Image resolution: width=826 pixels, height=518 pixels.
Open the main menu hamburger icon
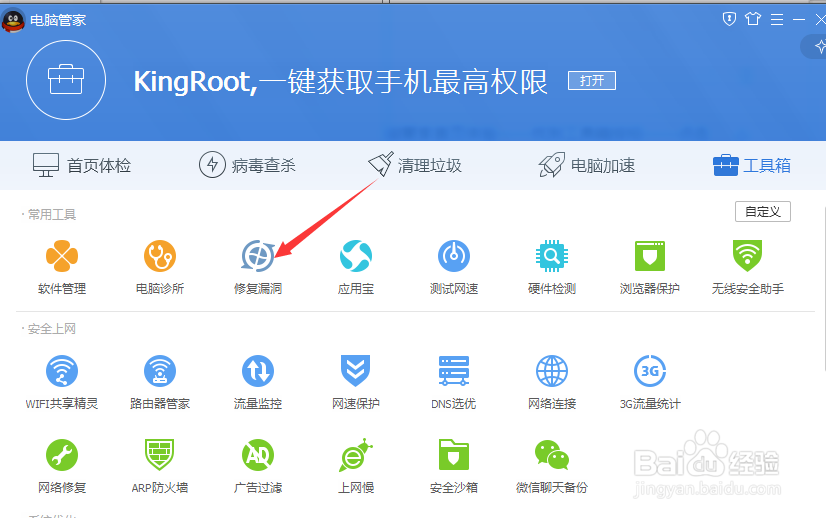(777, 20)
